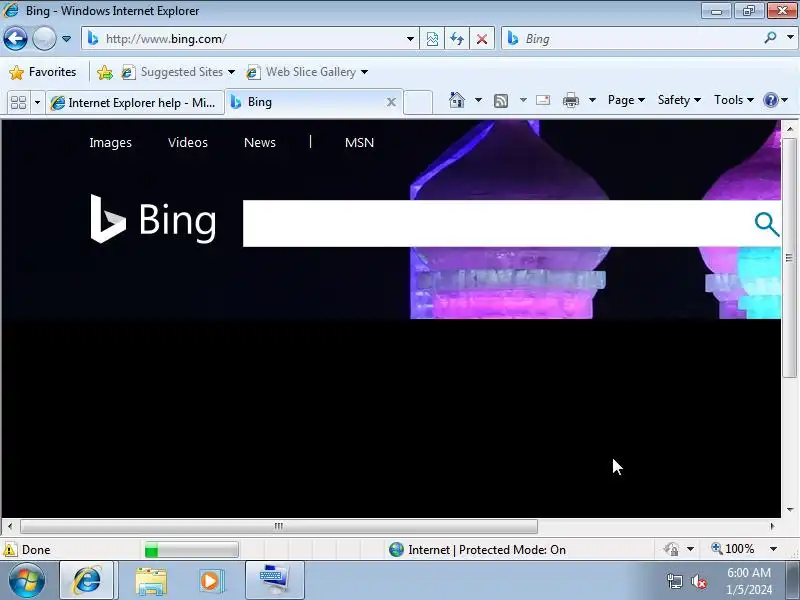The image size is (800, 600).
Task: Open a new blank tab
Action: 418,103
